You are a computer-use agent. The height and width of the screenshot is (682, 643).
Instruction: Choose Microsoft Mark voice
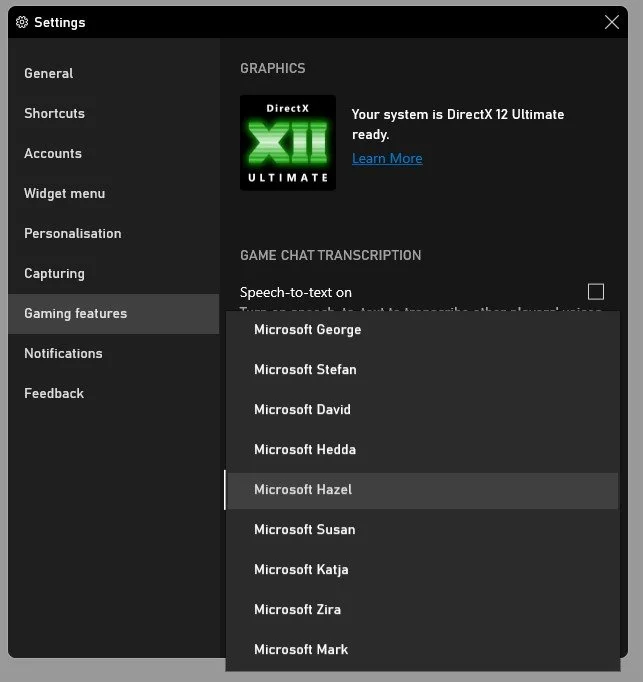coord(422,650)
